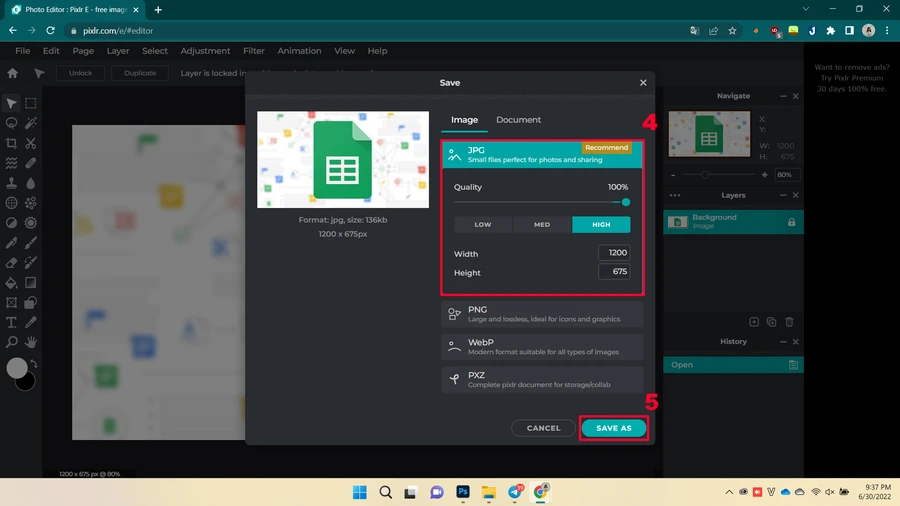900x506 pixels.
Task: Open the Layers panel three-dot menu
Action: [x=675, y=196]
